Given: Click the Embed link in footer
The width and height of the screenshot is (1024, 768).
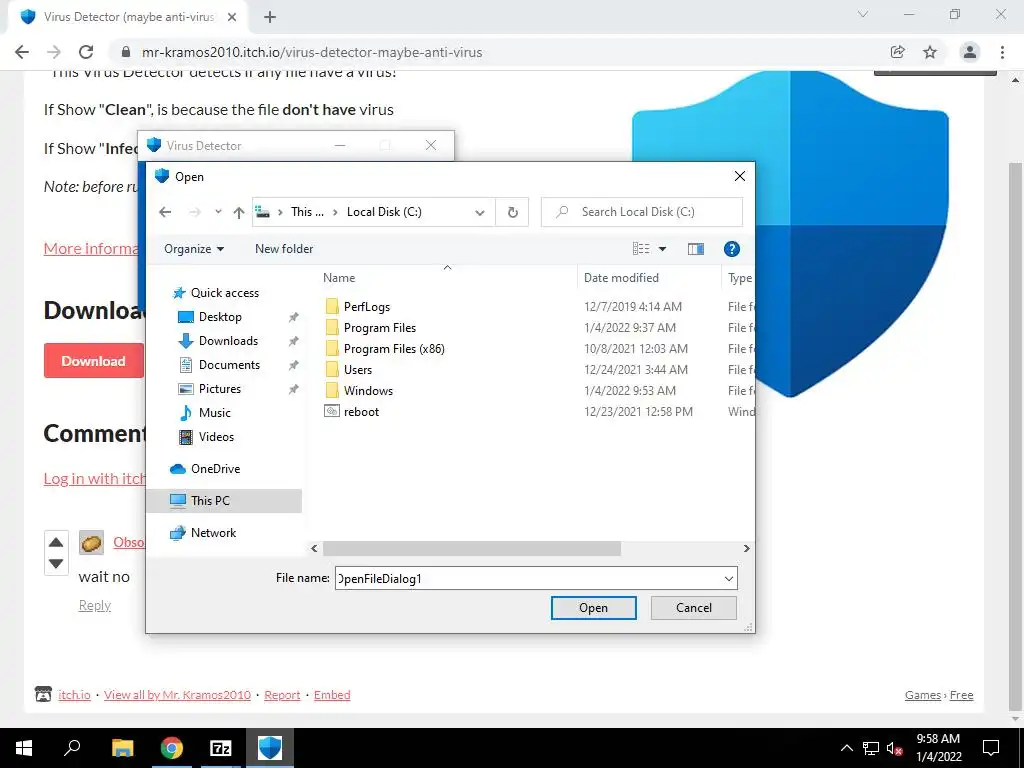Looking at the screenshot, I should pyautogui.click(x=332, y=695).
